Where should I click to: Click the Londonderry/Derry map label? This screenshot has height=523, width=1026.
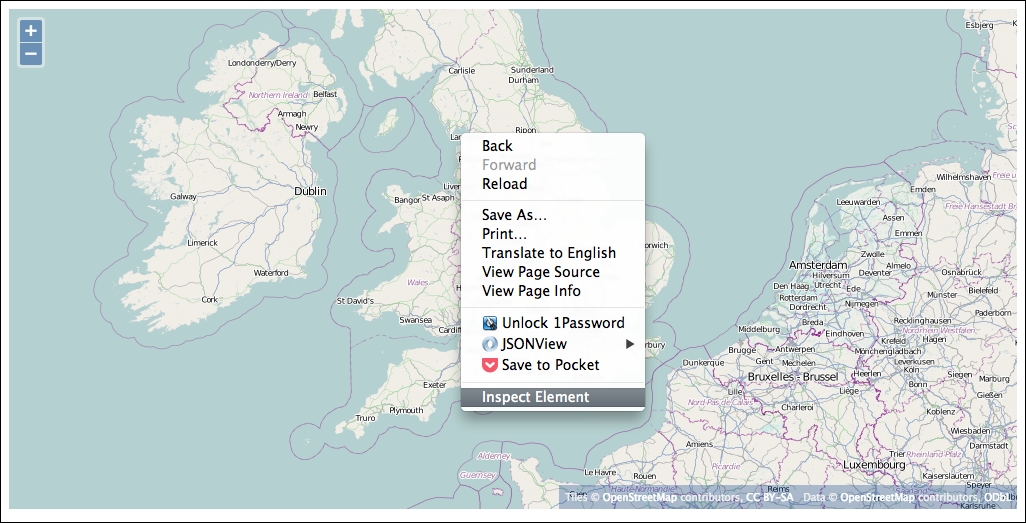(x=262, y=63)
